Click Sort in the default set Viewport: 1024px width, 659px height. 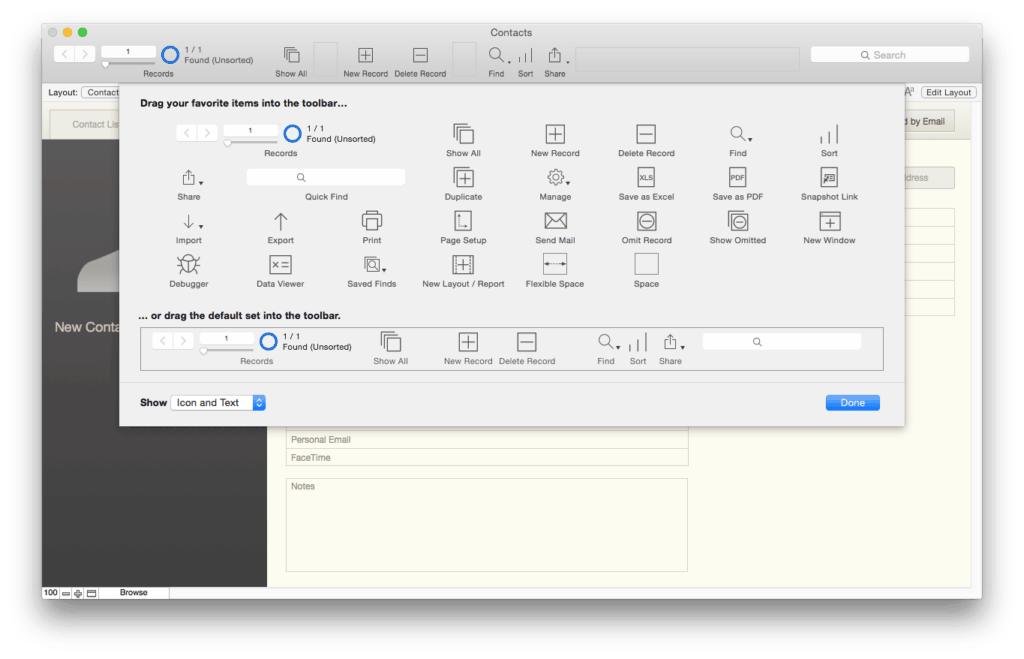(x=638, y=348)
